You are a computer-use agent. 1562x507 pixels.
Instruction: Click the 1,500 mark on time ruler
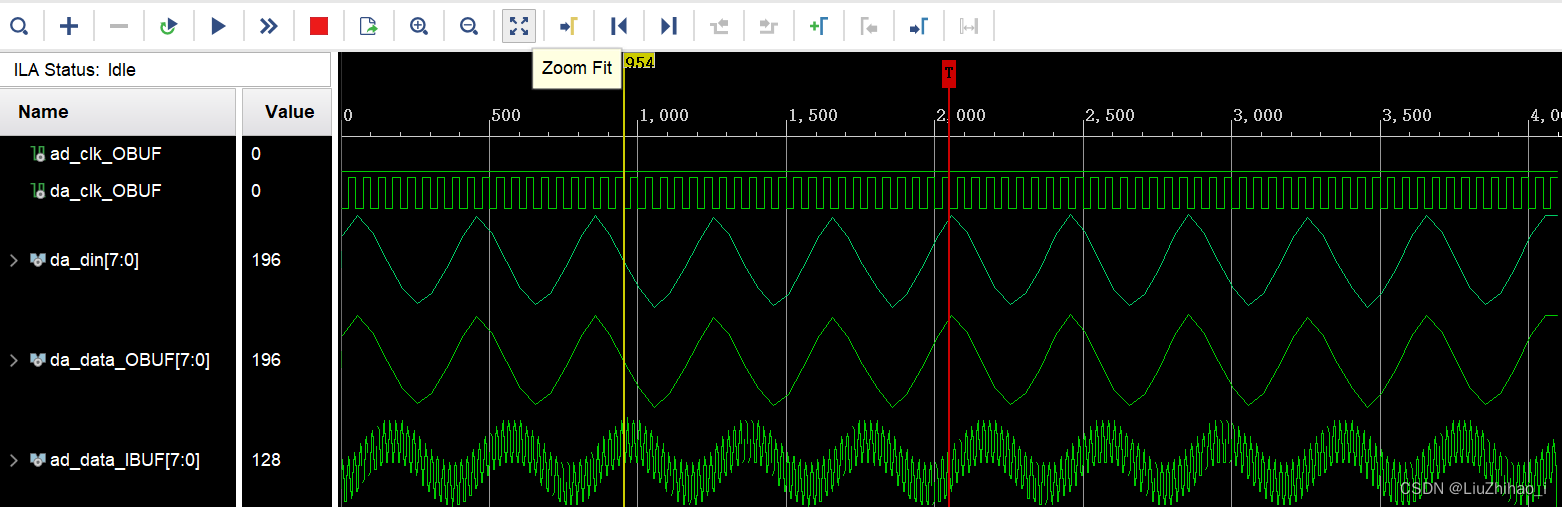coord(813,116)
